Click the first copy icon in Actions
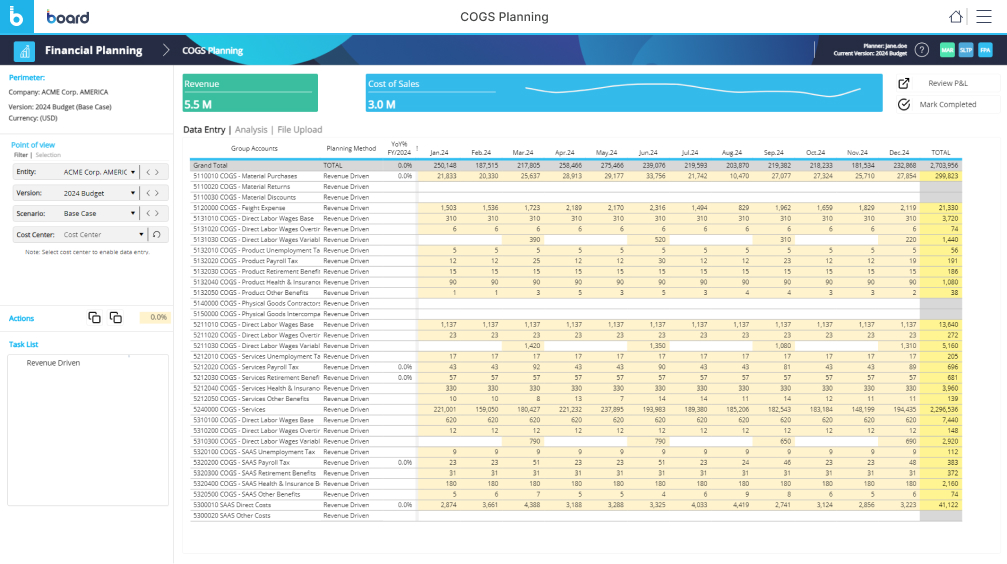The width and height of the screenshot is (1007, 564). coord(95,317)
